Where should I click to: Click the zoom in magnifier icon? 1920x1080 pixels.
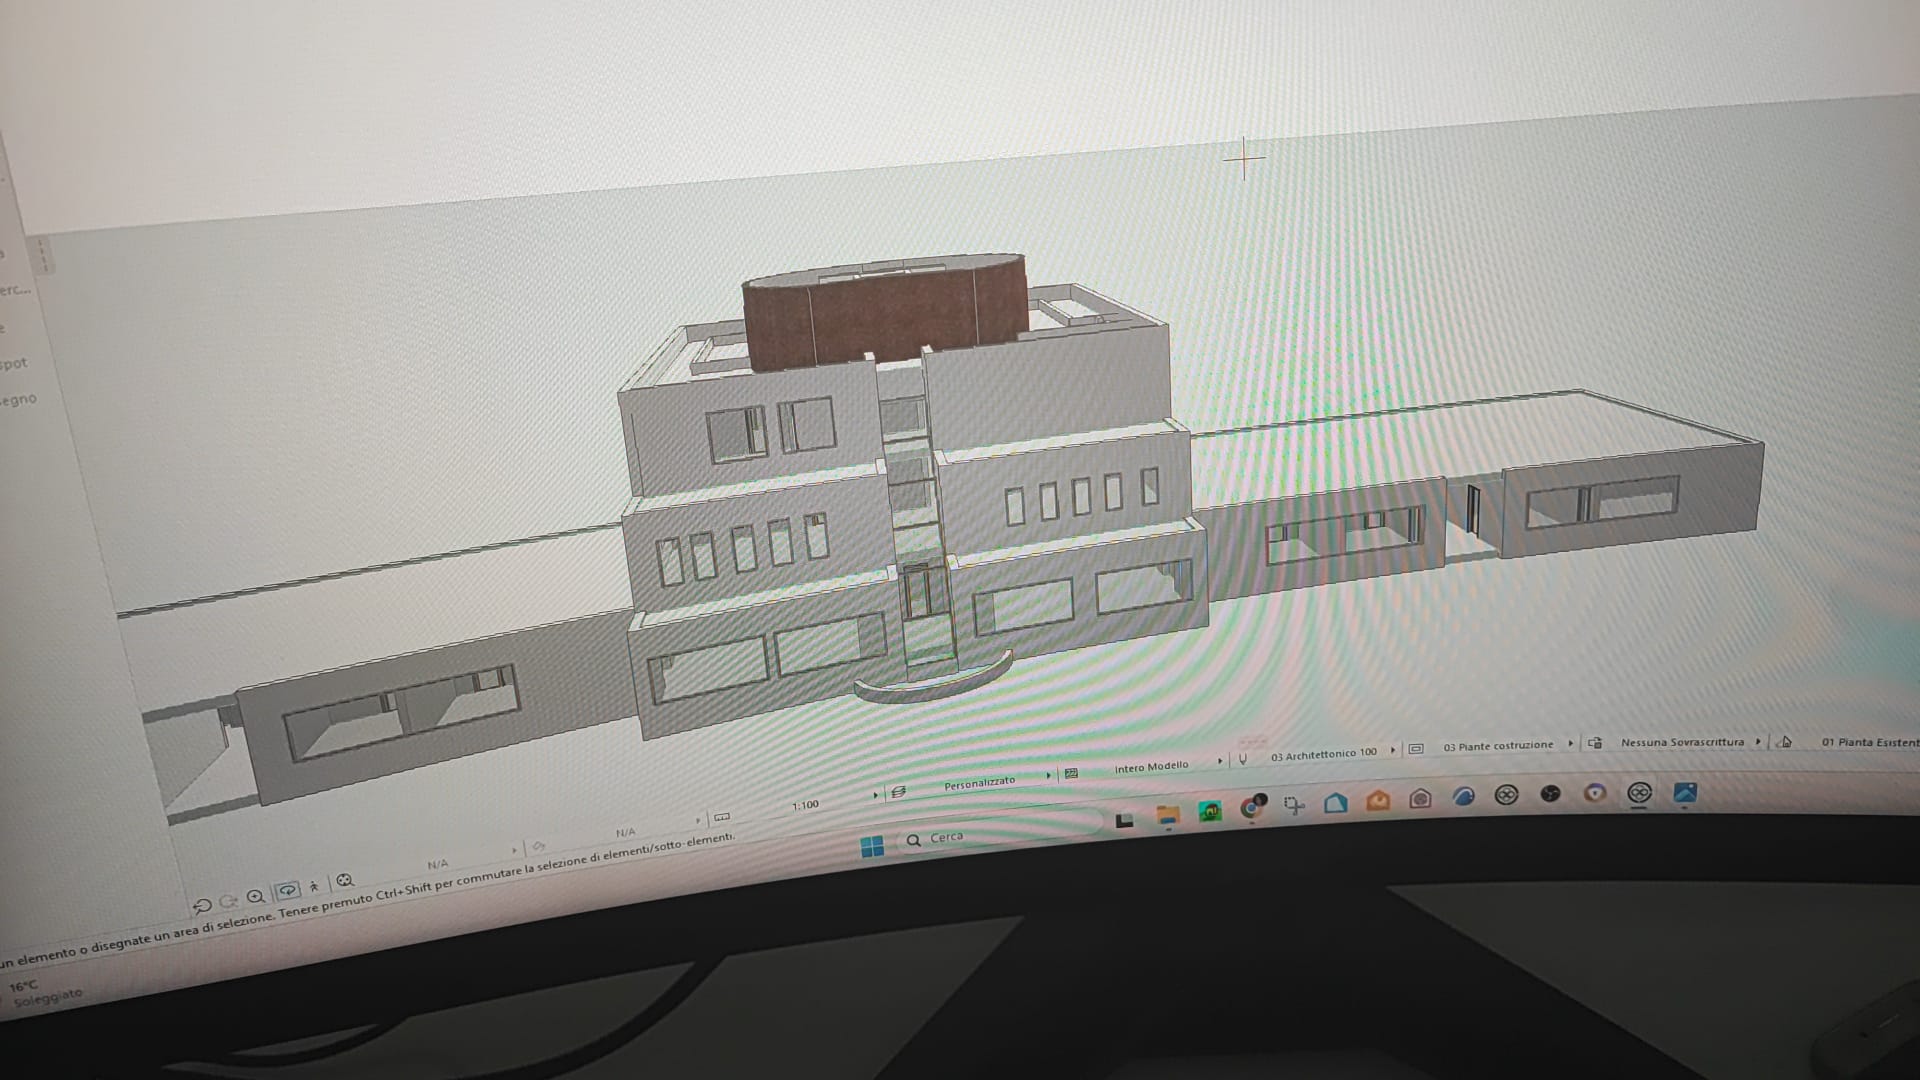click(x=256, y=896)
